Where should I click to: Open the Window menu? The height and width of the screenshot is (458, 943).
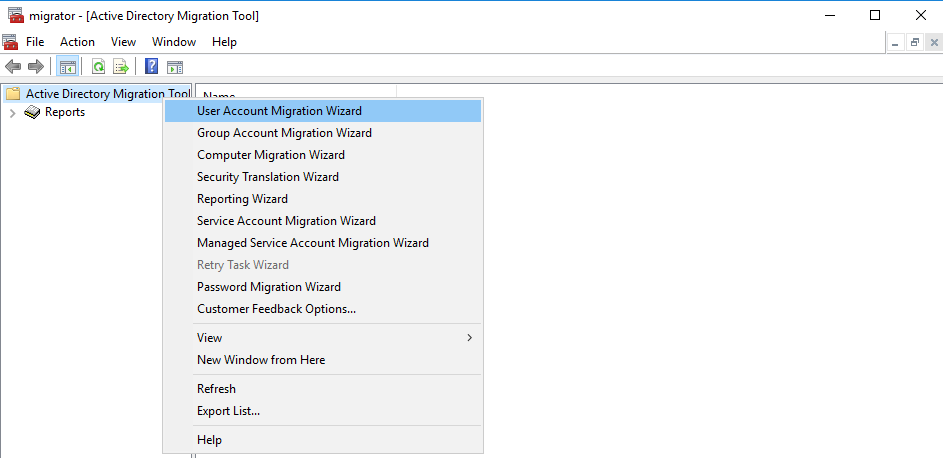[x=174, y=42]
